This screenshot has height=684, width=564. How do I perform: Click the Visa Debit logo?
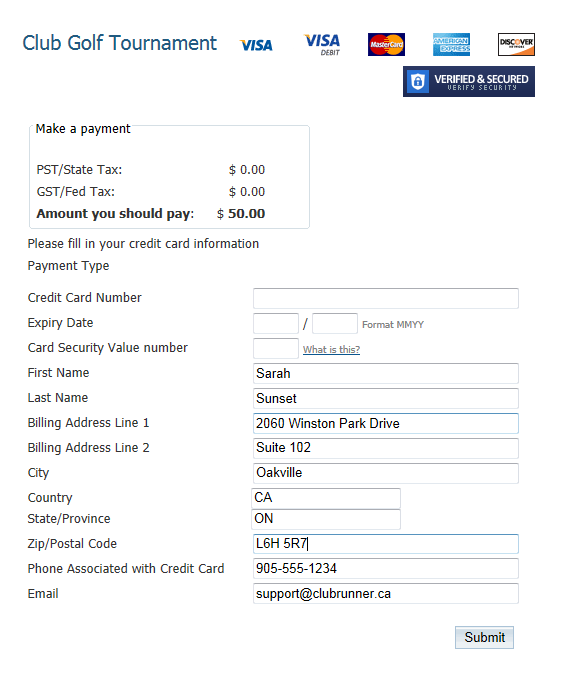(322, 44)
